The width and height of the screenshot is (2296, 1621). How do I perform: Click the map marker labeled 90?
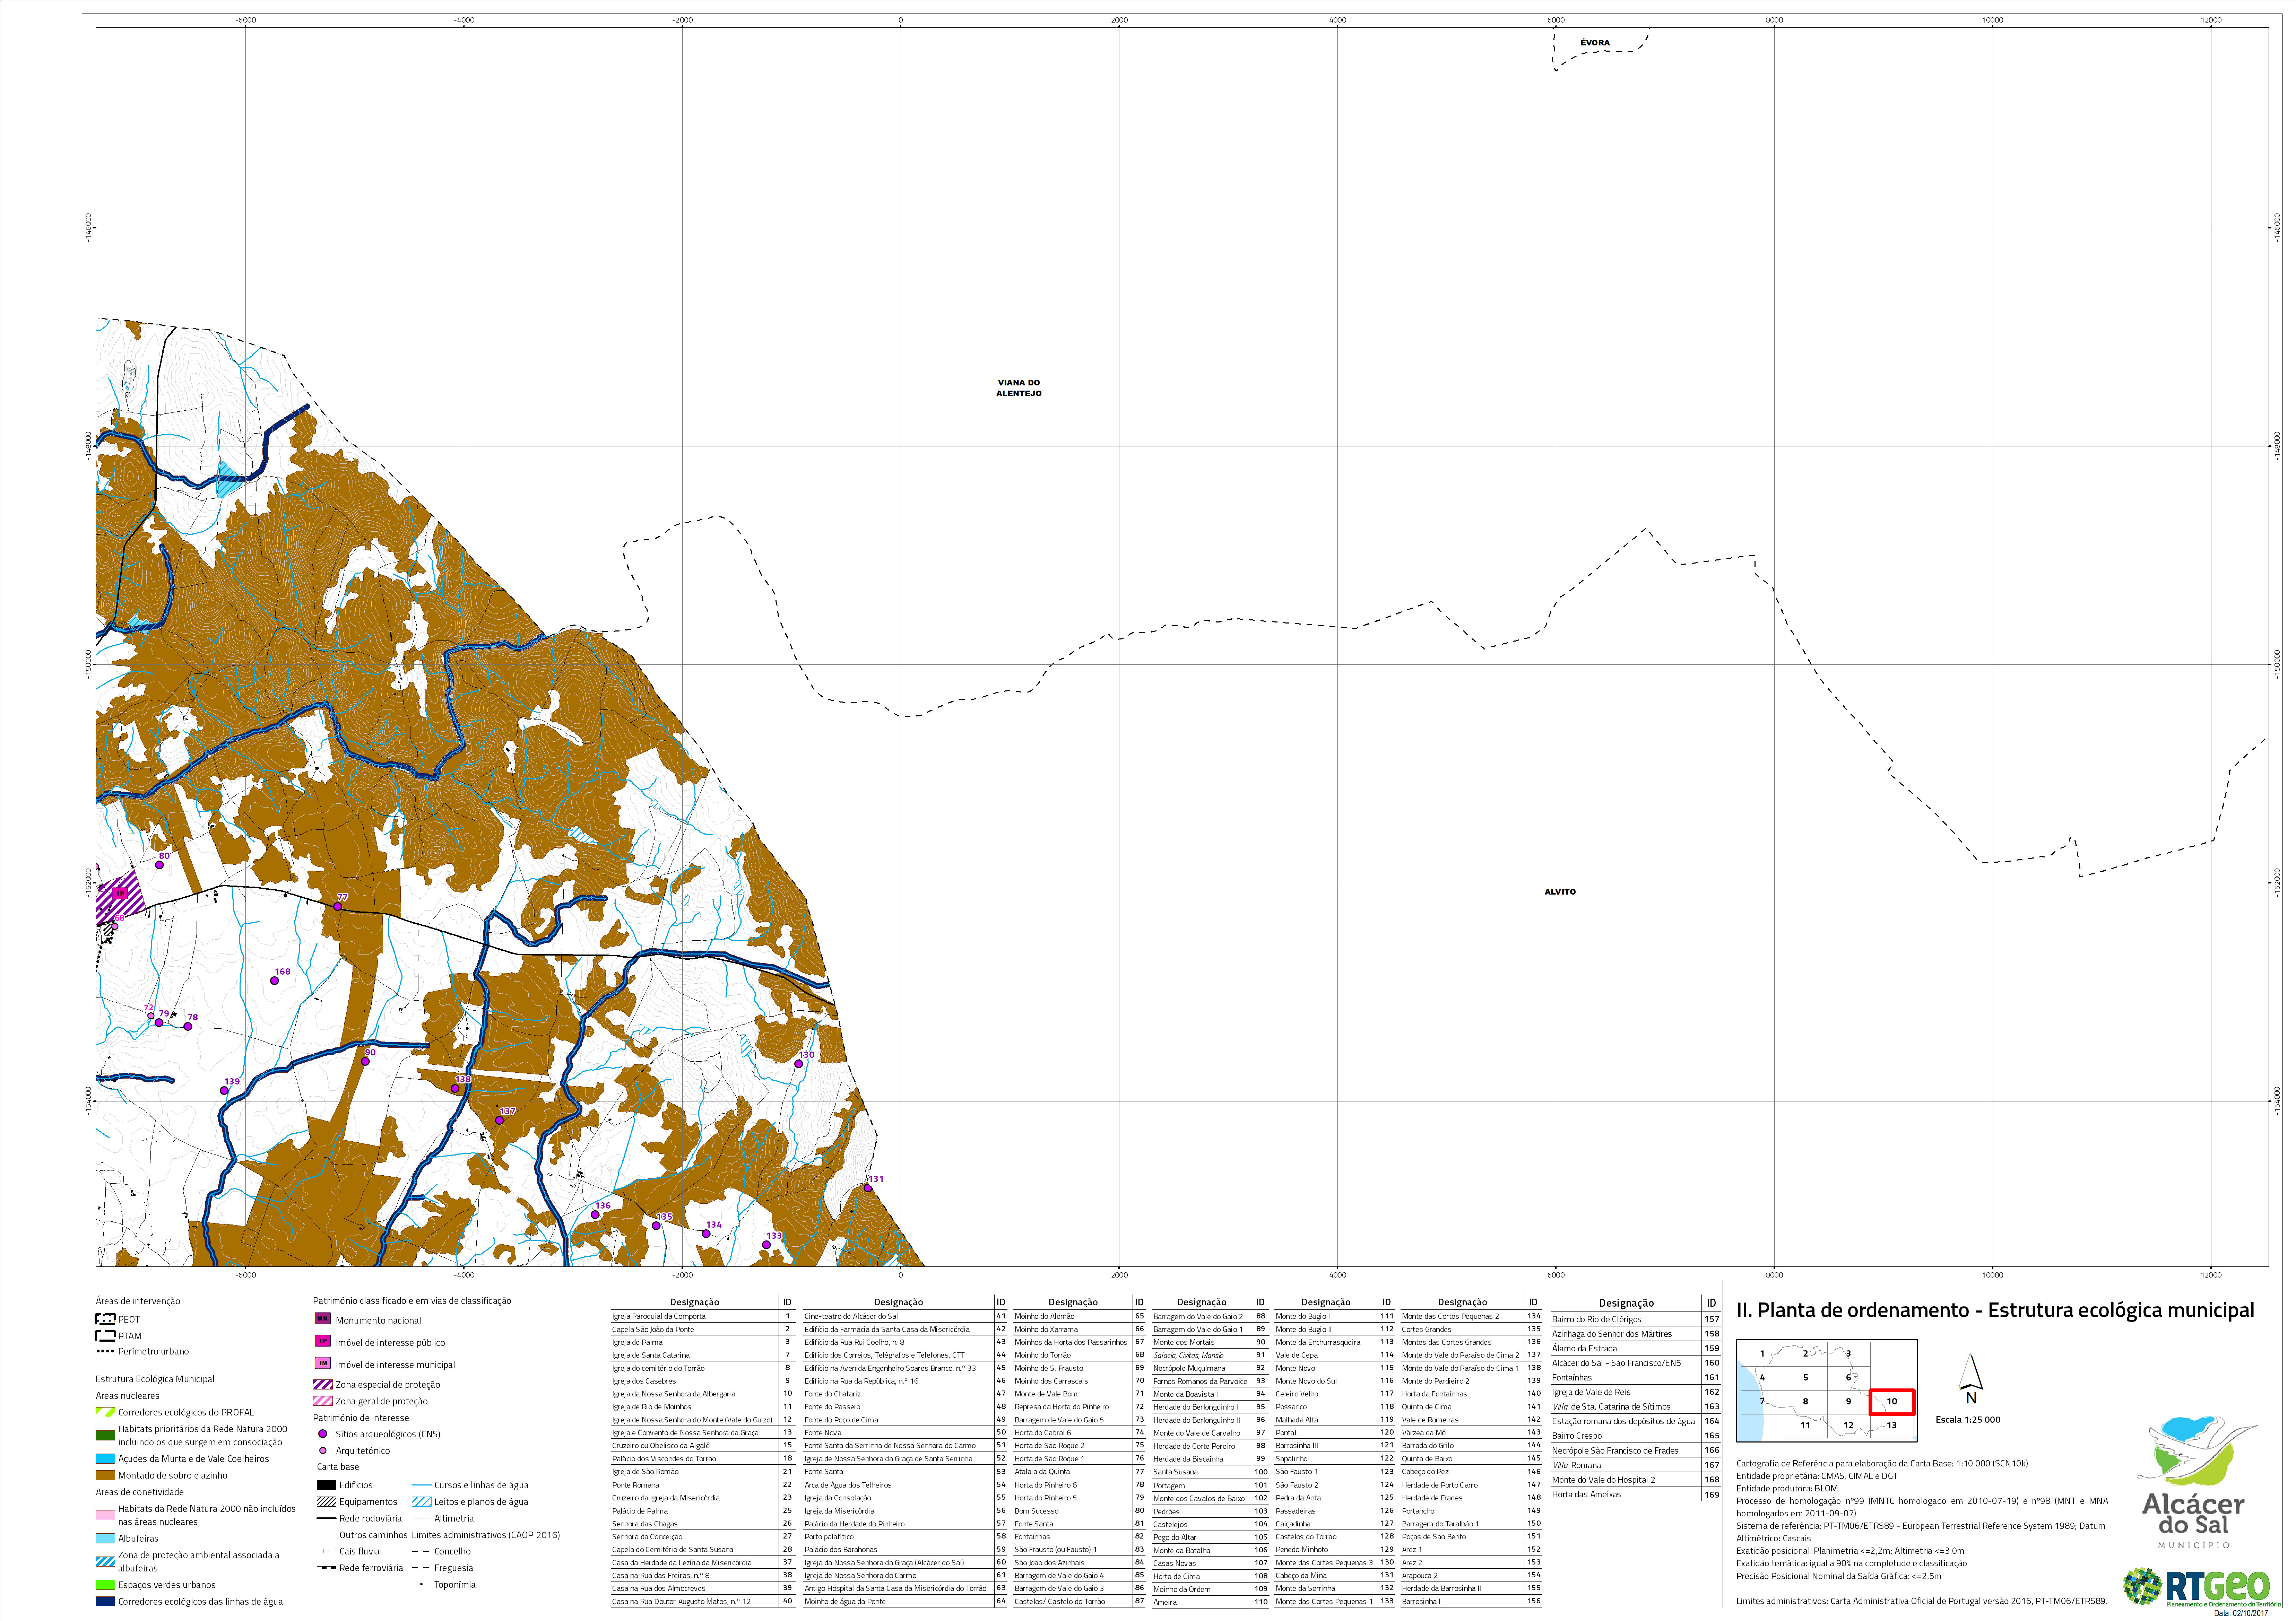tap(365, 1061)
